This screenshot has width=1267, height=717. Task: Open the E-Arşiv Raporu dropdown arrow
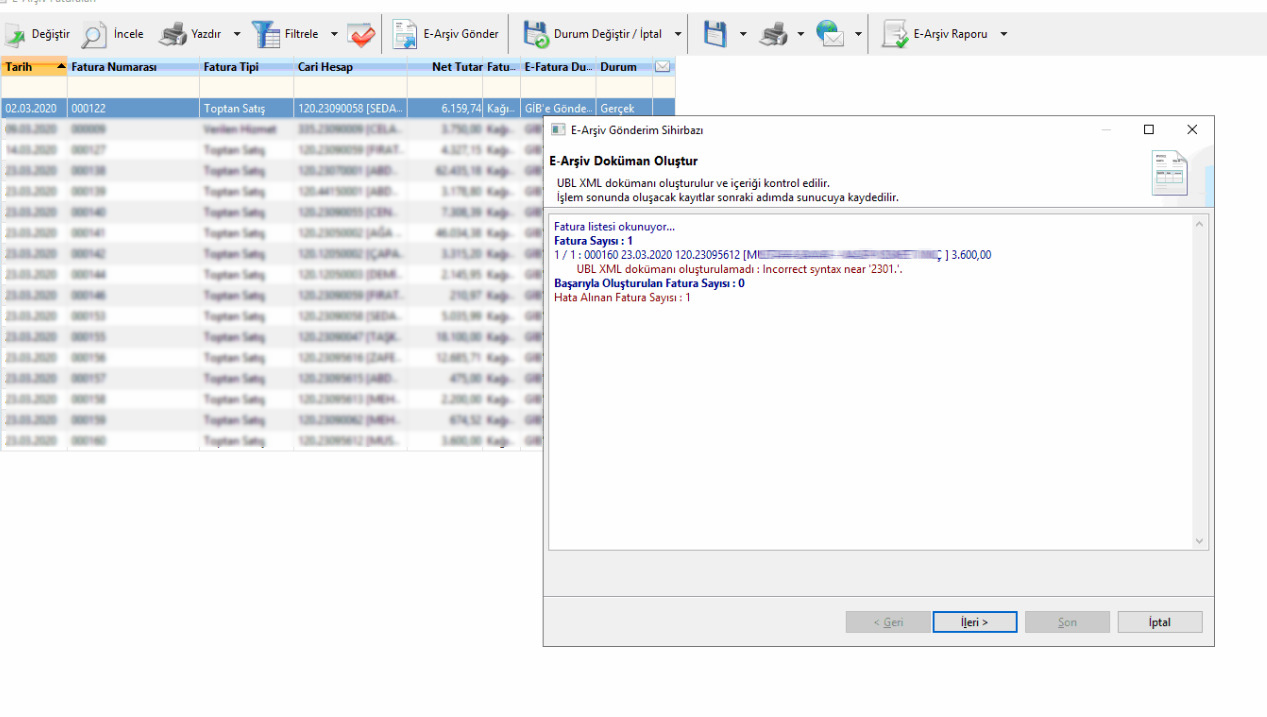click(1003, 35)
